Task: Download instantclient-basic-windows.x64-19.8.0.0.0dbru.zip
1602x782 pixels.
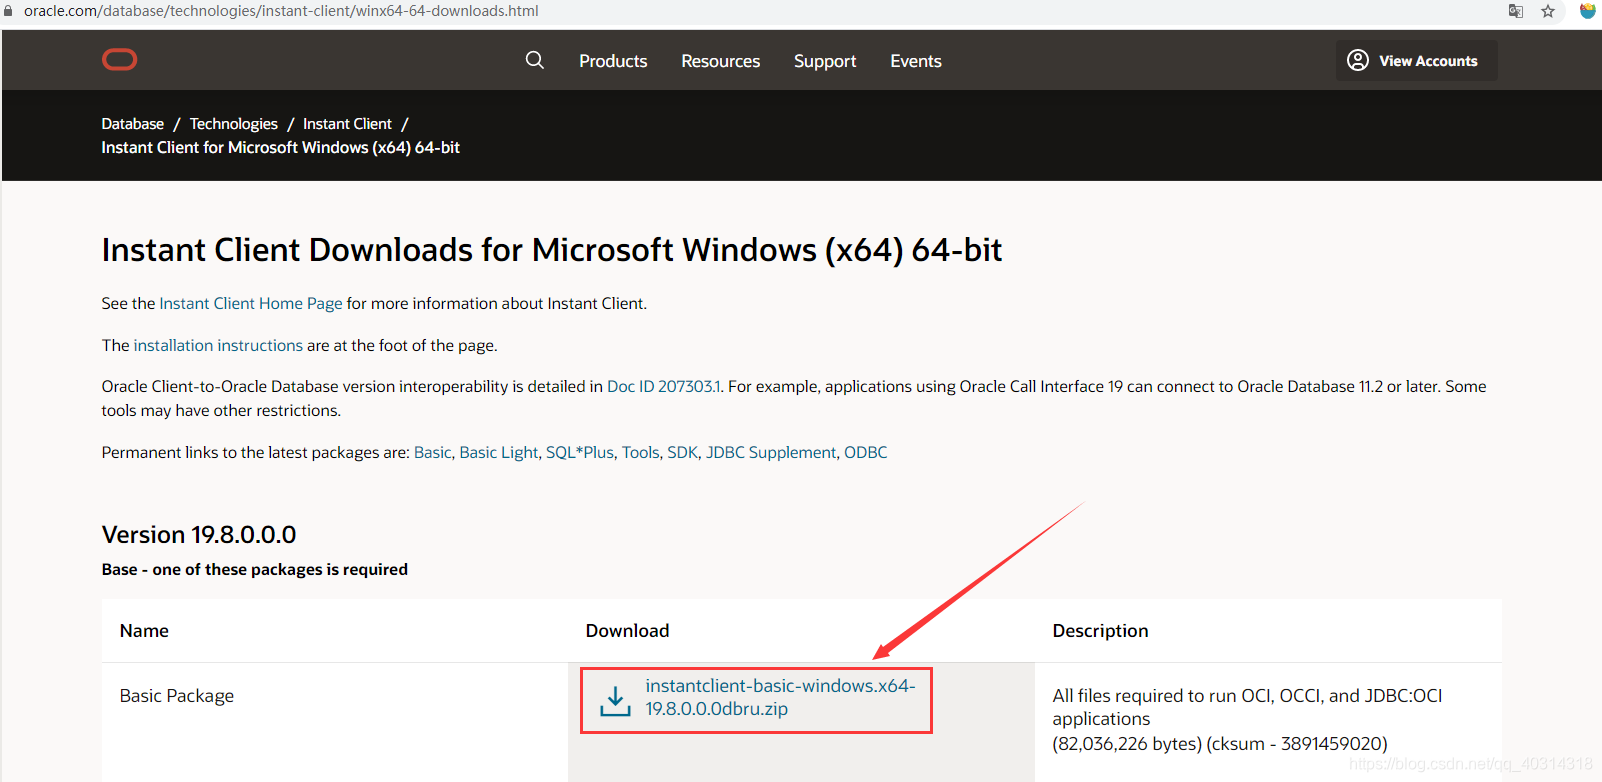Action: [780, 697]
